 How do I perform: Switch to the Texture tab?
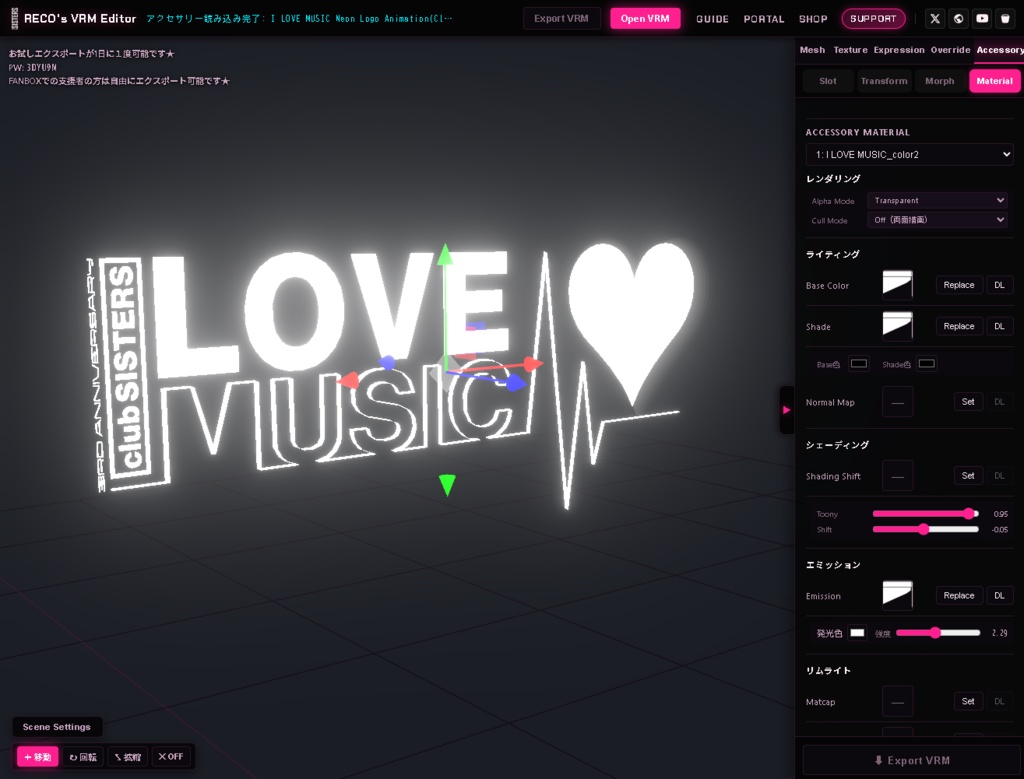click(850, 50)
